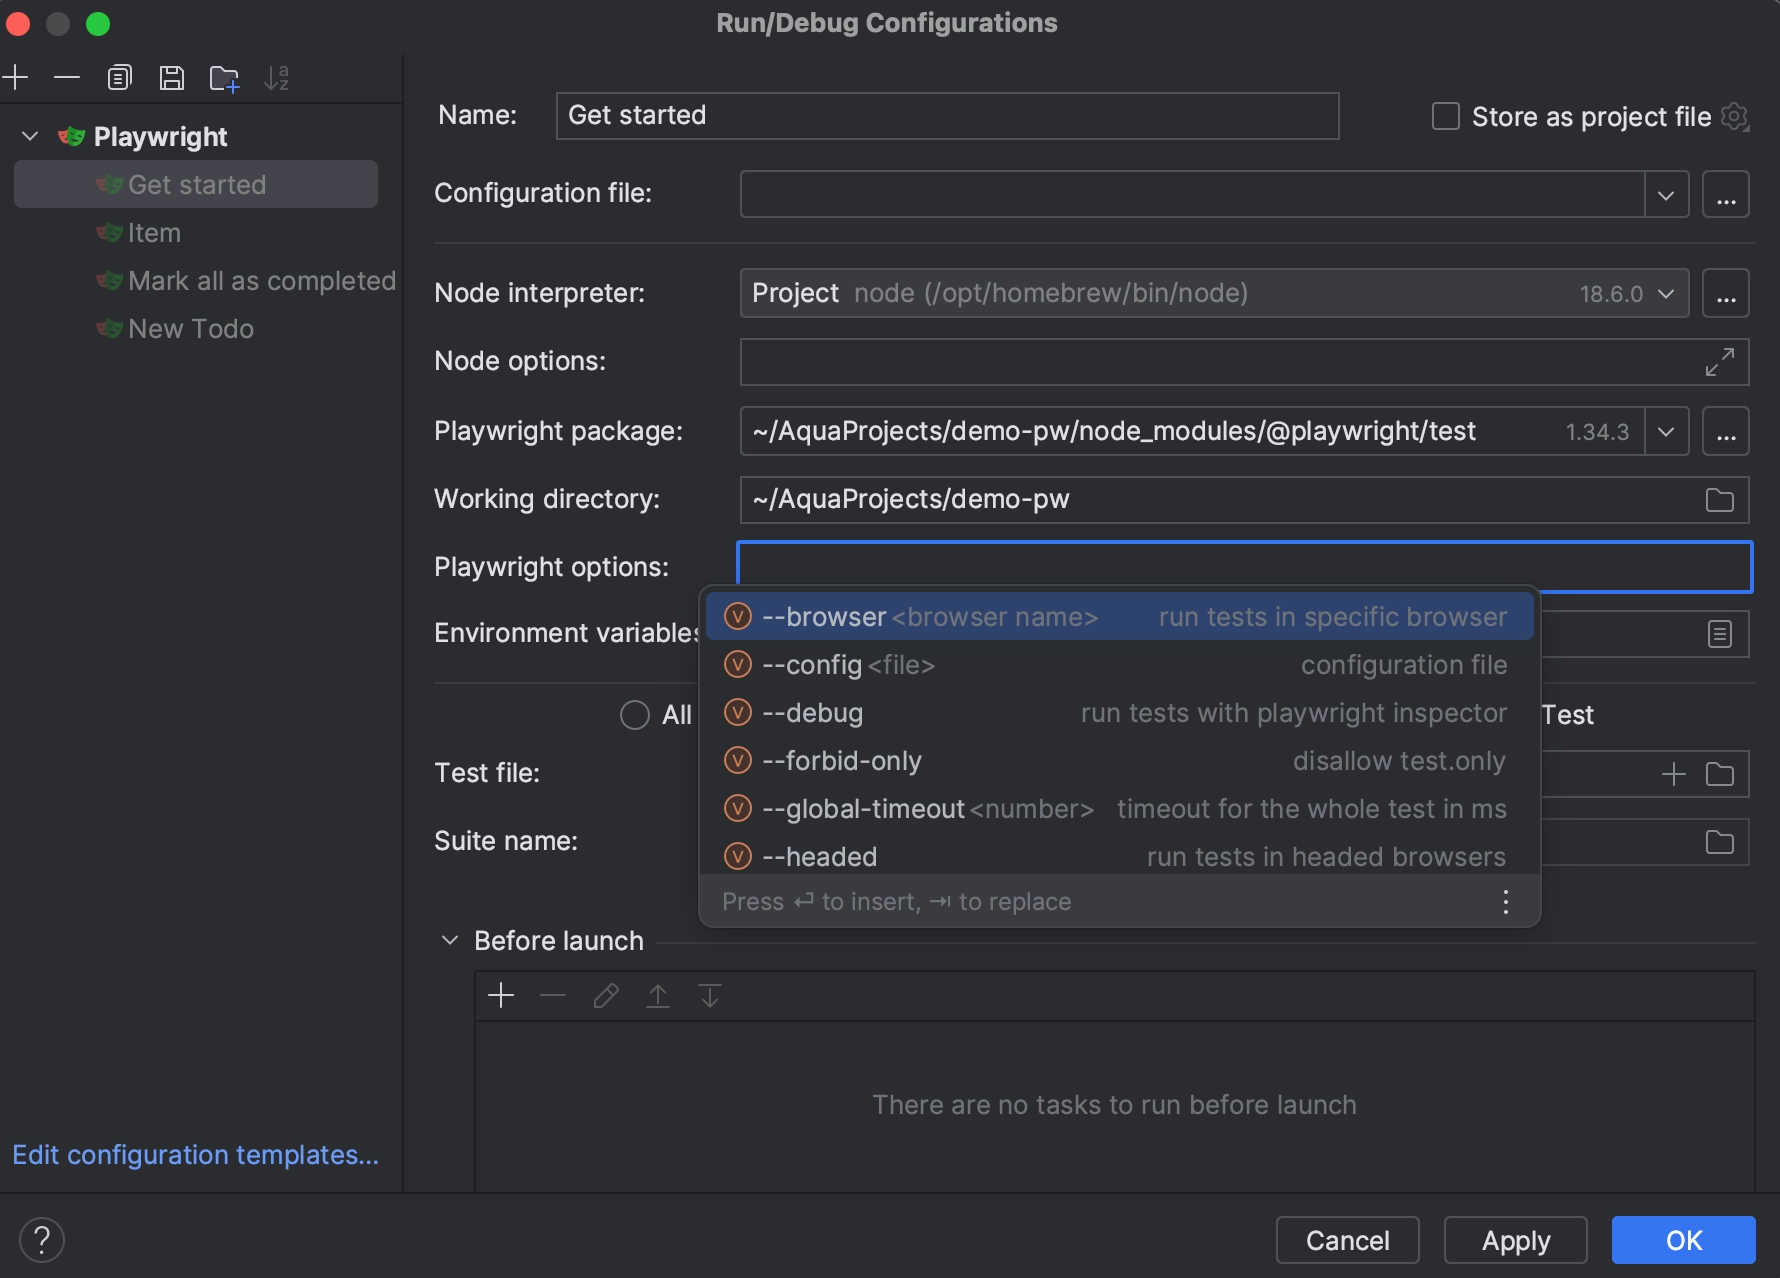Open Edit configuration templates link

pos(195,1154)
